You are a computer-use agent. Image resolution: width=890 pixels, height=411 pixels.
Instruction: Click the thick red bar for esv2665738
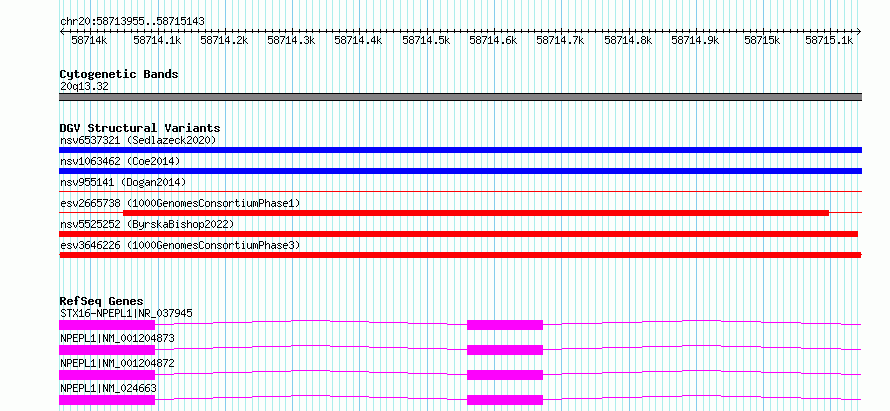coord(476,213)
